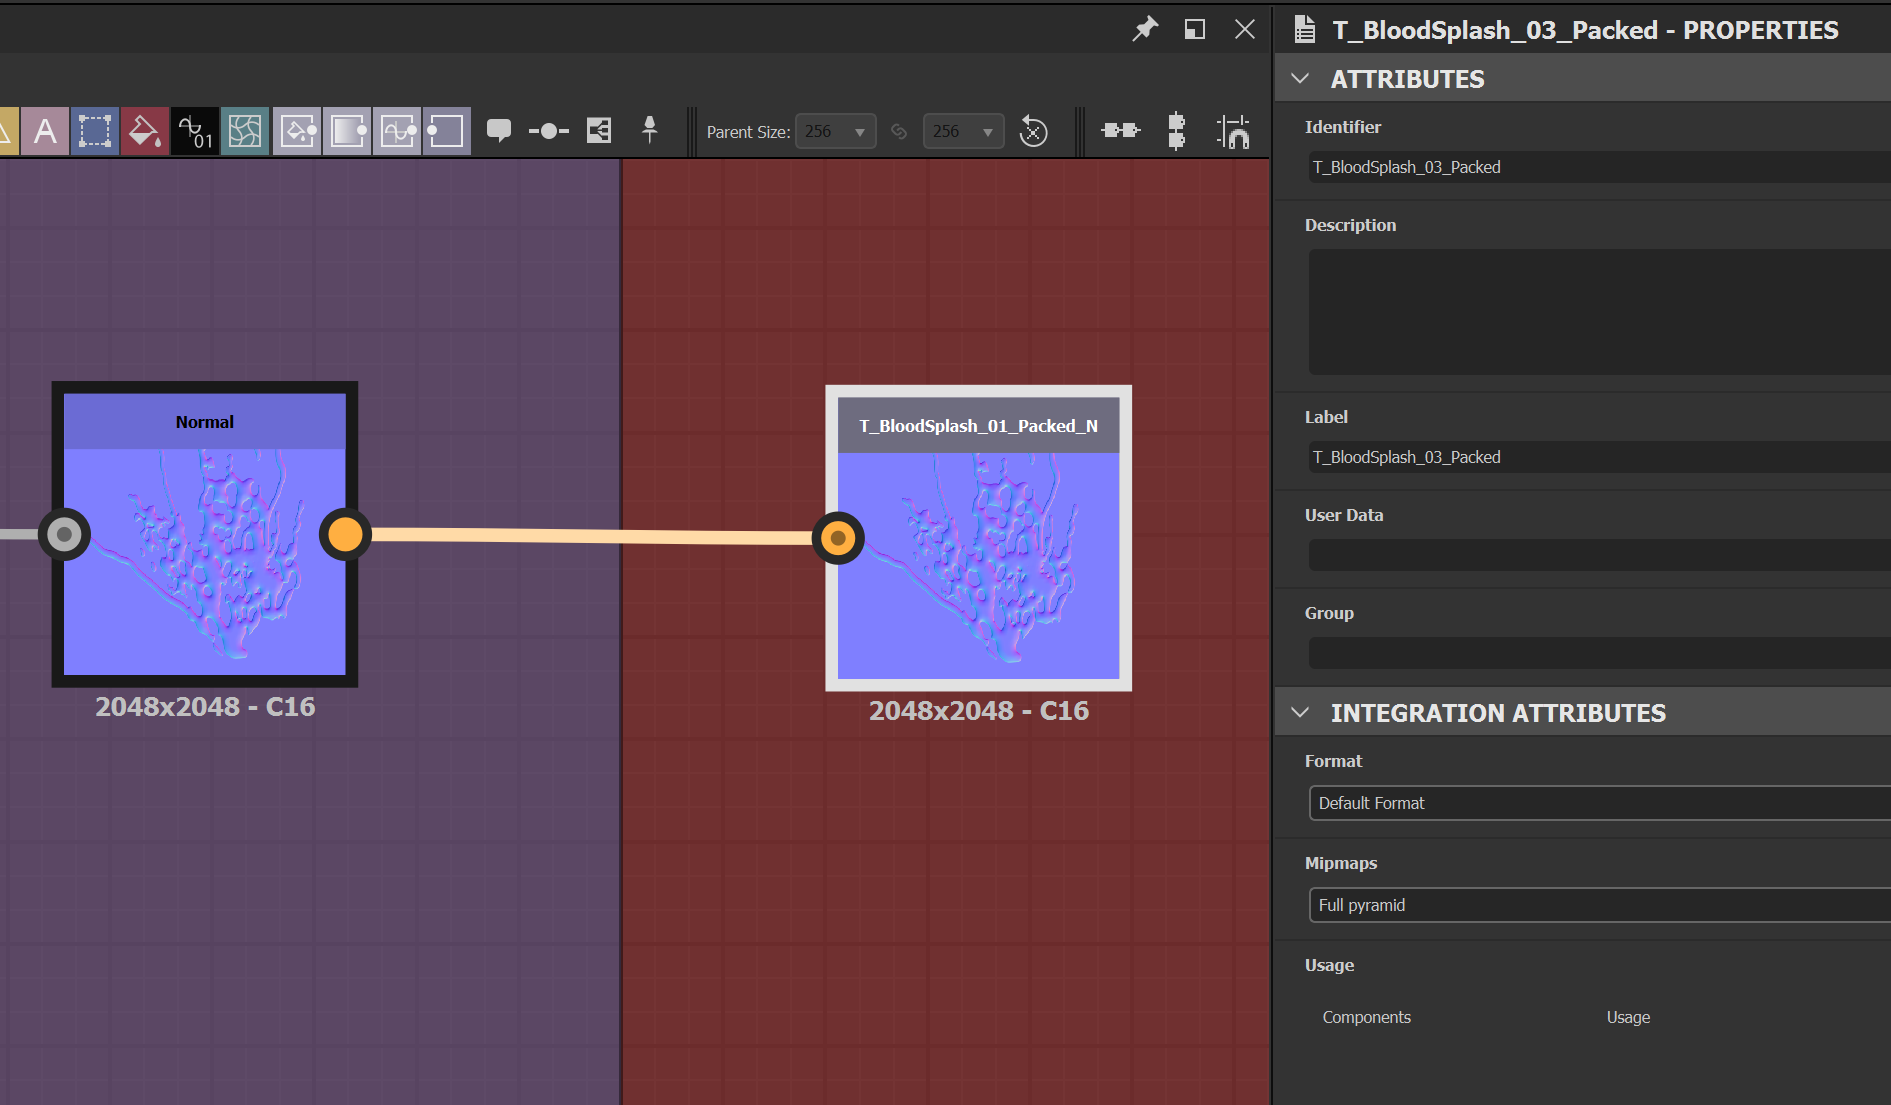This screenshot has height=1105, width=1891.
Task: Add a Text node from toolbar
Action: click(45, 131)
